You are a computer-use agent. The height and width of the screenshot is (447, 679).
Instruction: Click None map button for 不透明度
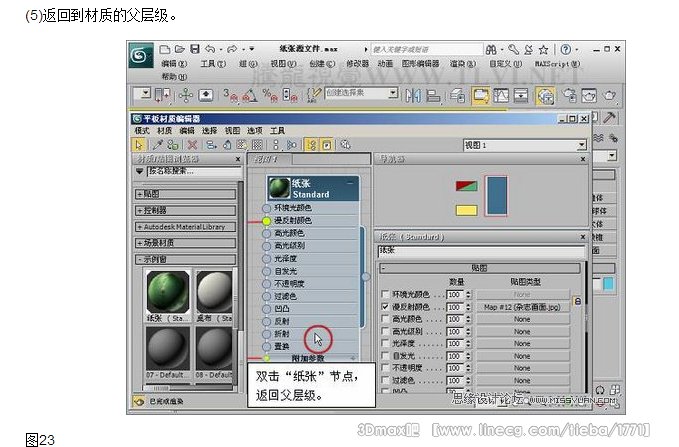[x=522, y=368]
